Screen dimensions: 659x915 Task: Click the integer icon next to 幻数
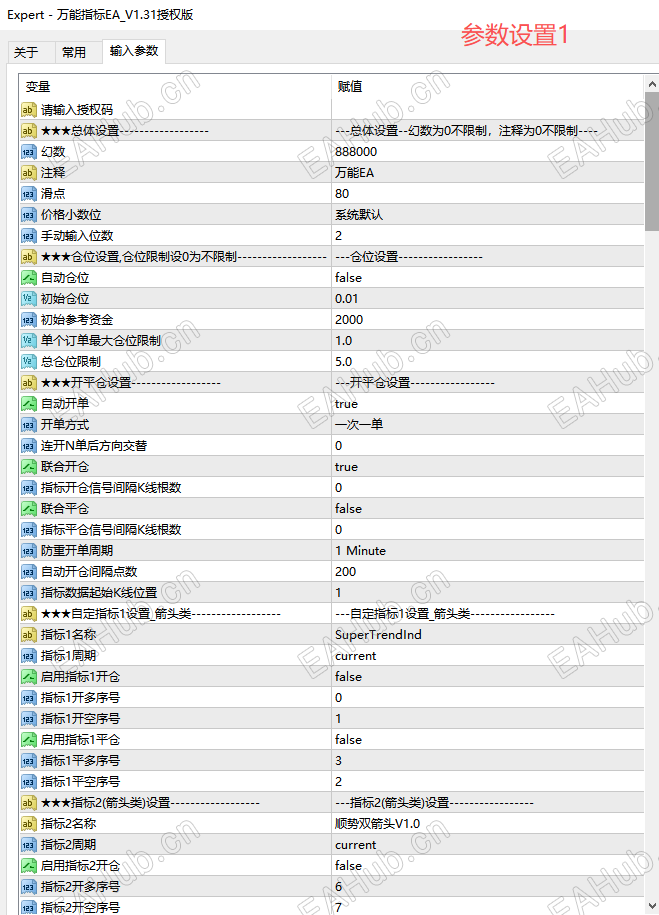point(29,152)
